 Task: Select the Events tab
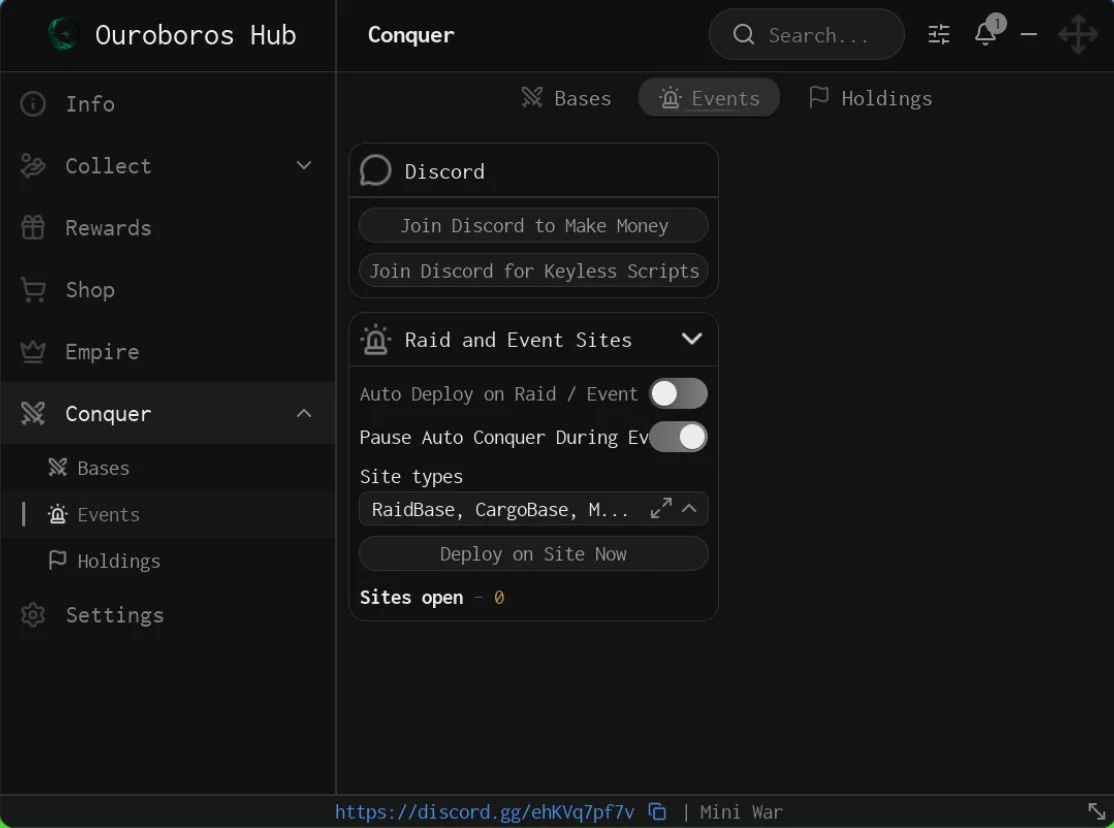coord(709,97)
